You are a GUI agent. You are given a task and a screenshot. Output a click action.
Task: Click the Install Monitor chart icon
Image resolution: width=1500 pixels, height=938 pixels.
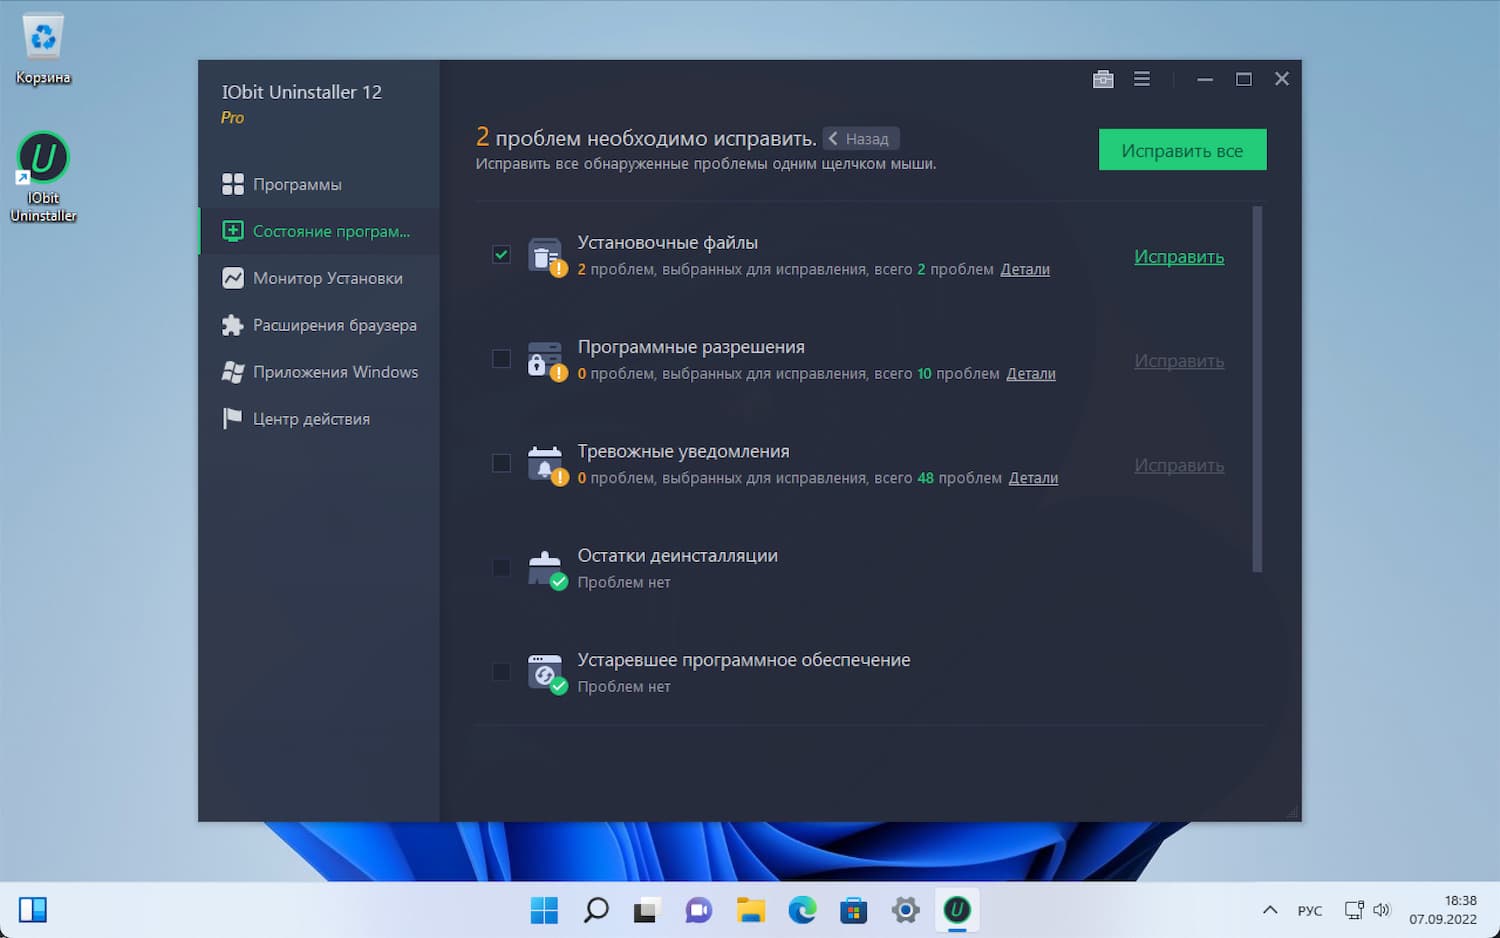coord(233,278)
